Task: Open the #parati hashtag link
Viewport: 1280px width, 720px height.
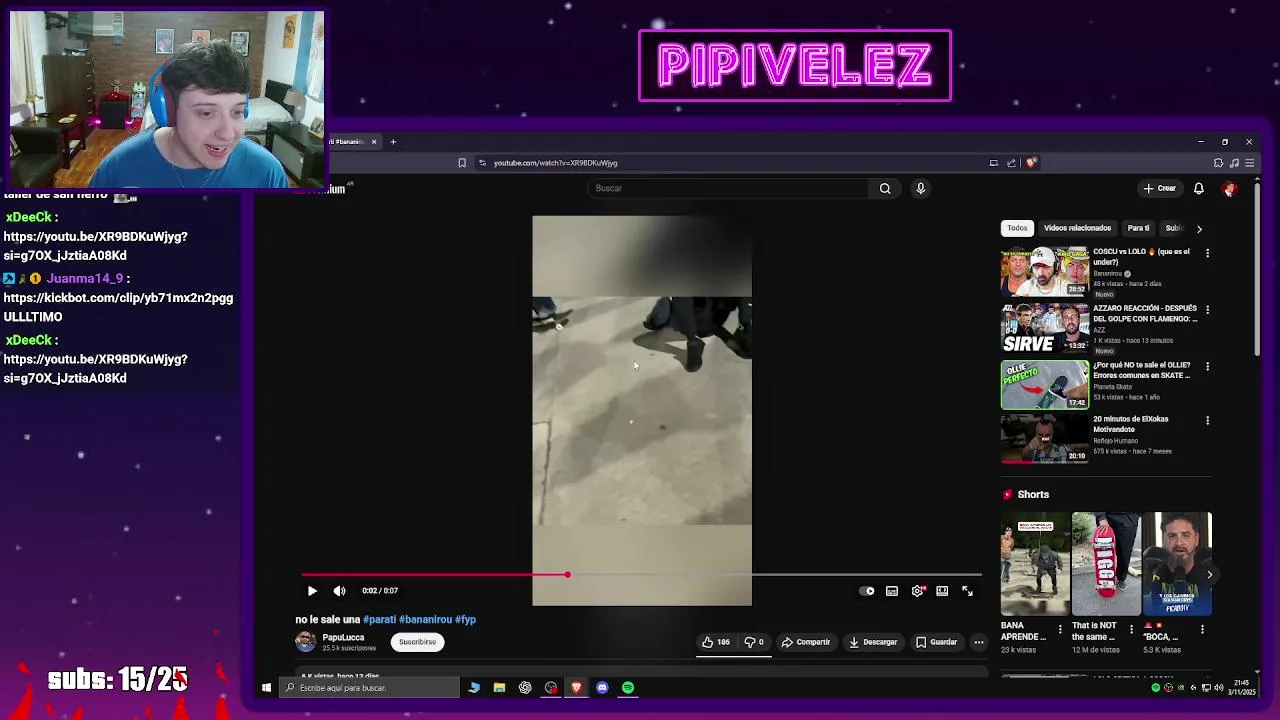Action: [x=379, y=619]
